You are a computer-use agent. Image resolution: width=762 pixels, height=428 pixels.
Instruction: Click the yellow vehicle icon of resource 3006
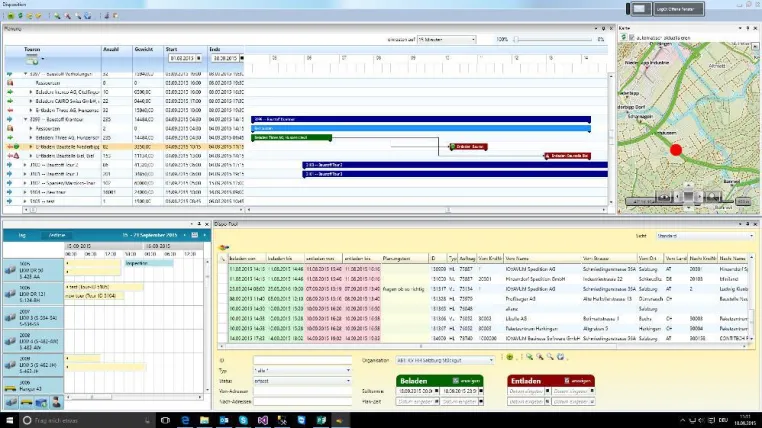(x=10, y=388)
